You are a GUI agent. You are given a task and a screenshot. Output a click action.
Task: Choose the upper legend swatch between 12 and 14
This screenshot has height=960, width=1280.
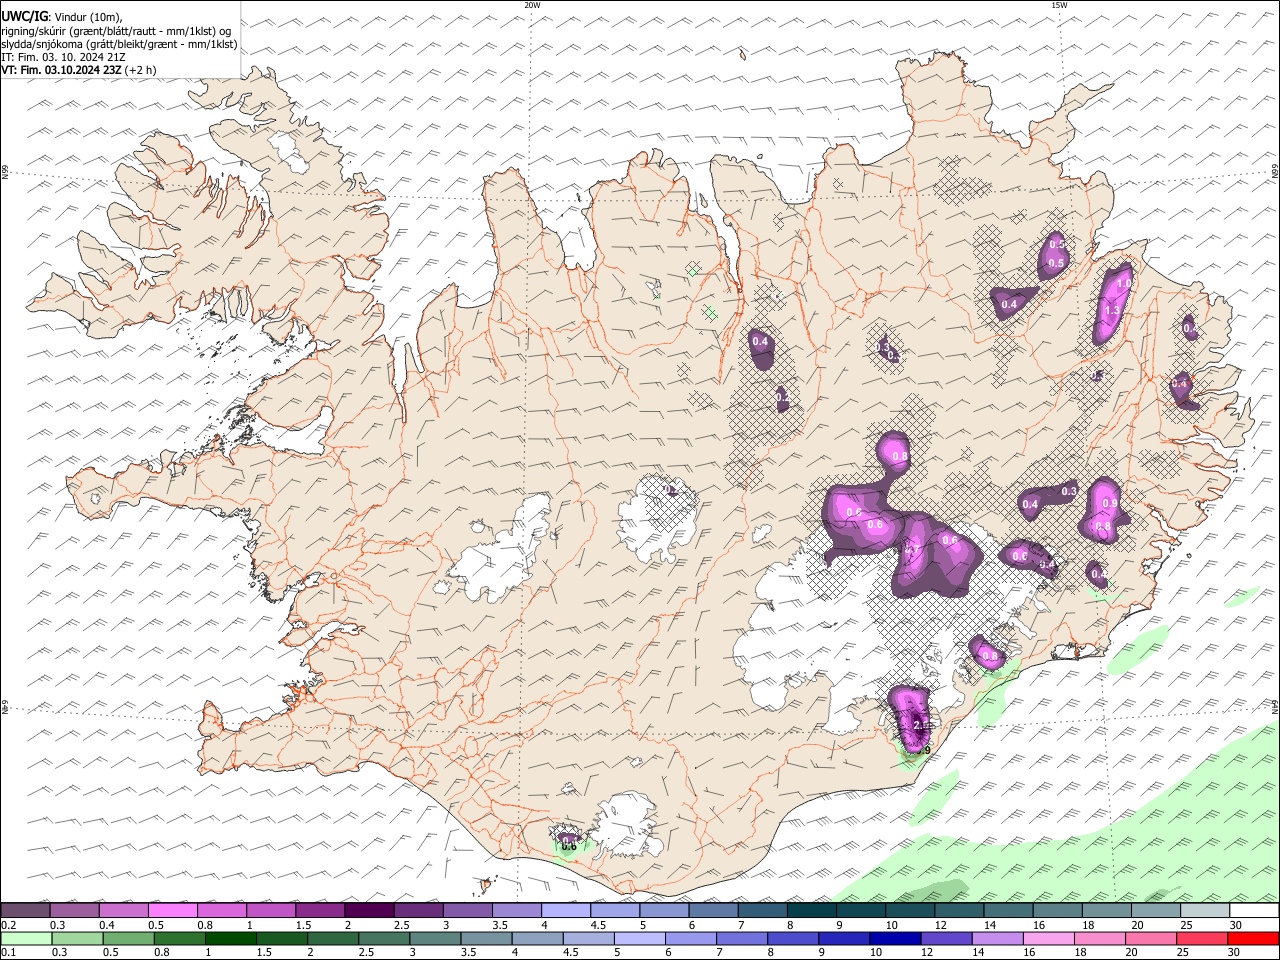(960, 910)
